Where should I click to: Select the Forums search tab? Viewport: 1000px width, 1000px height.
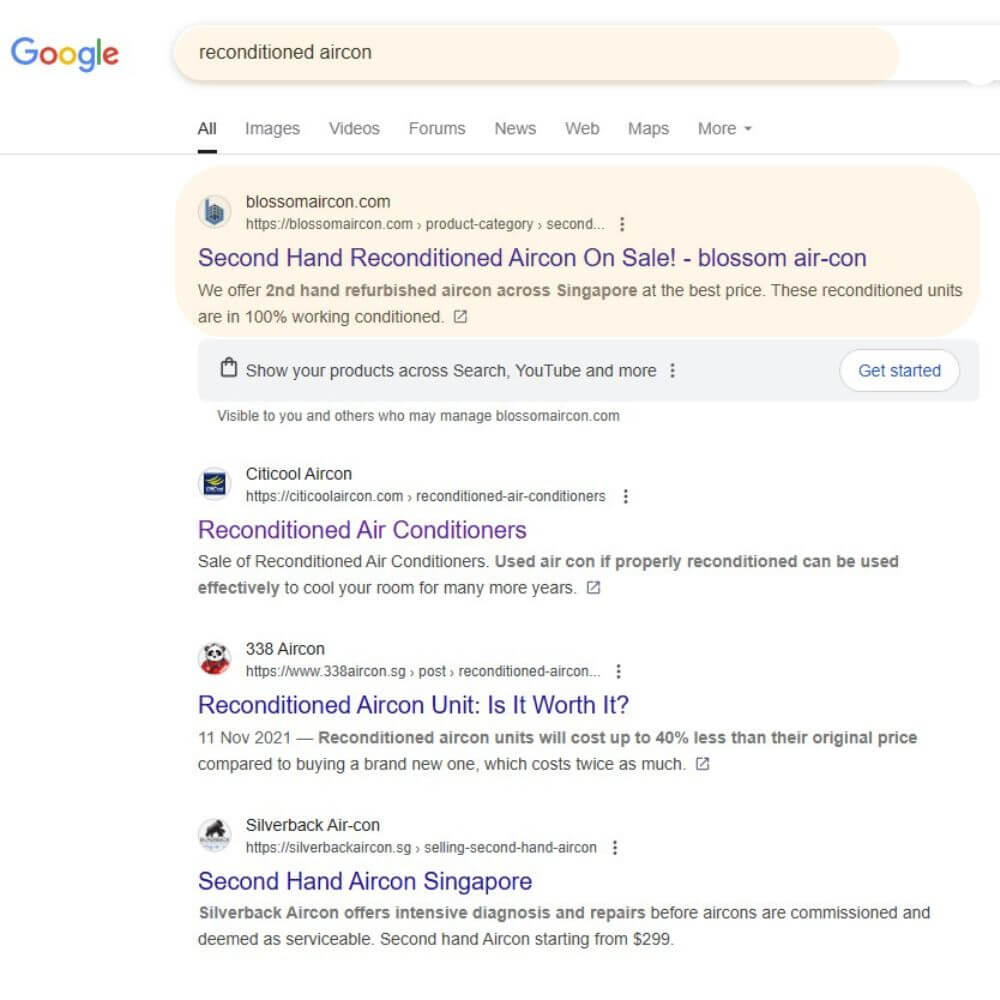click(437, 129)
